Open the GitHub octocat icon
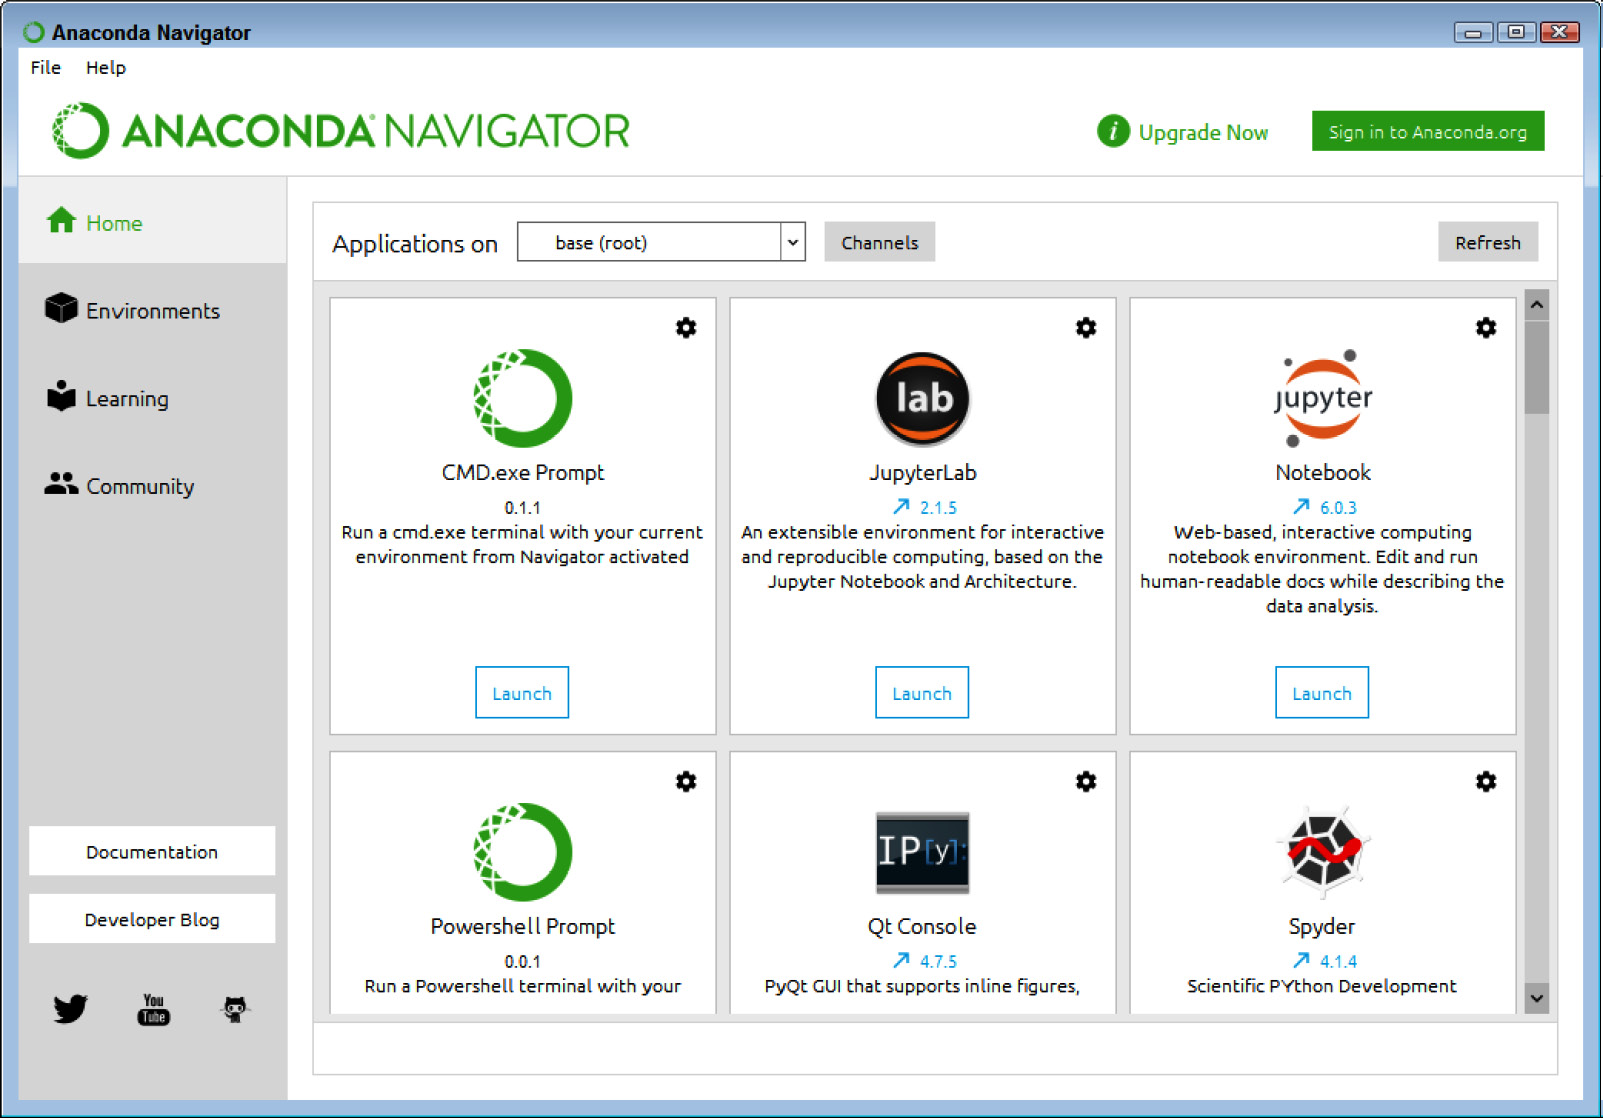 [x=235, y=1009]
